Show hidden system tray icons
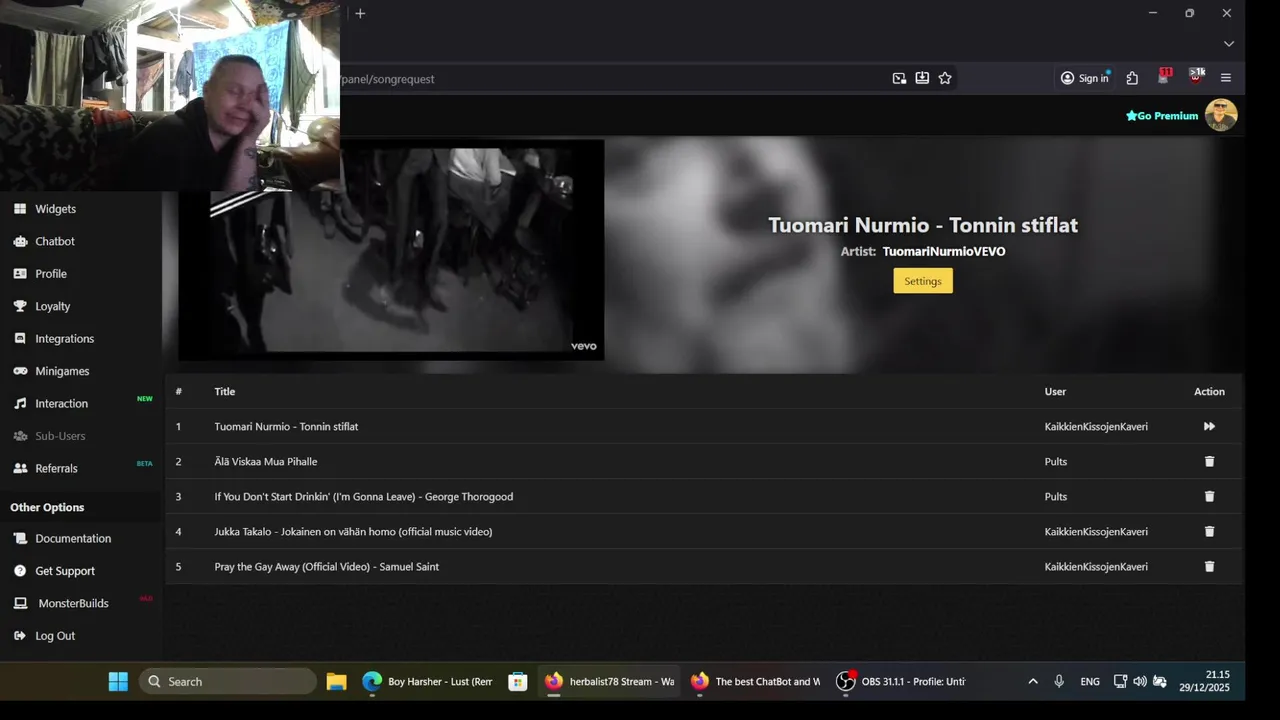The image size is (1280, 720). point(1033,681)
